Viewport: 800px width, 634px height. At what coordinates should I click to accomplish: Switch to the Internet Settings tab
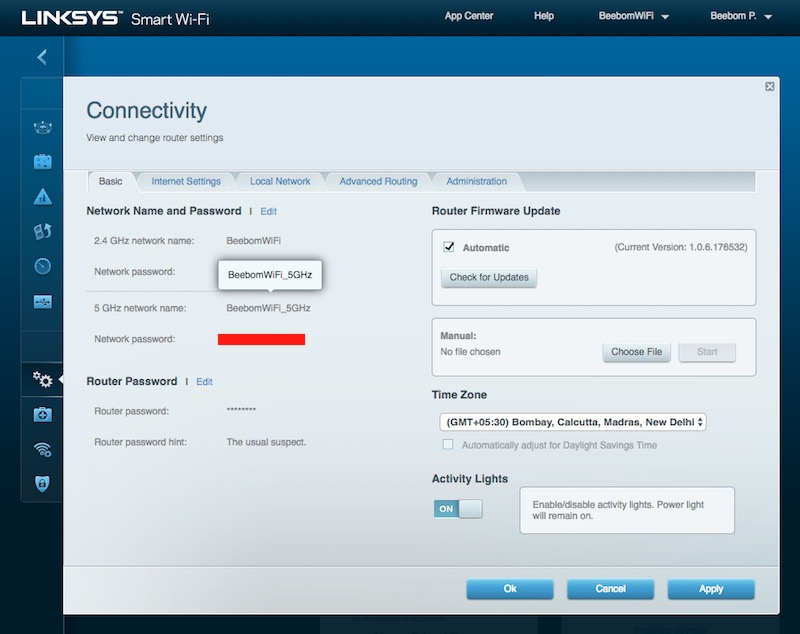(x=188, y=181)
